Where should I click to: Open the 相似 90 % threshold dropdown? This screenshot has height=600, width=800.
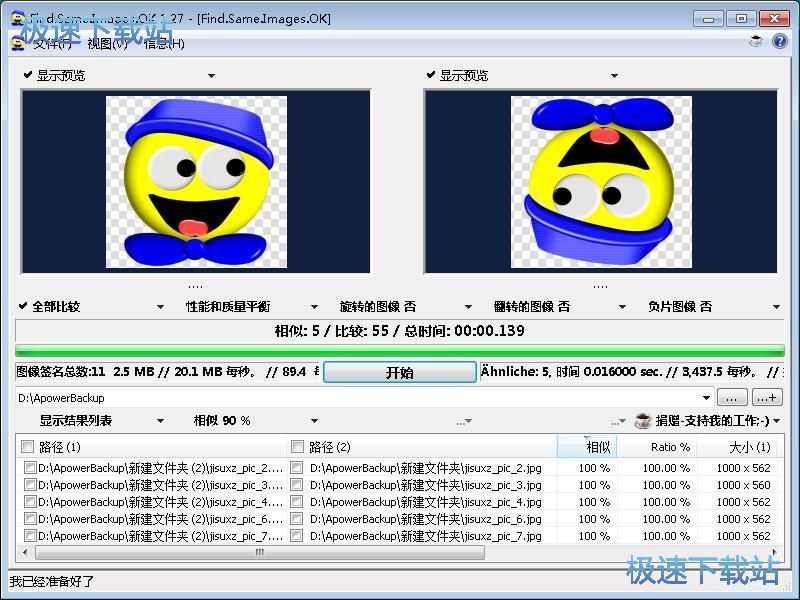[250, 421]
